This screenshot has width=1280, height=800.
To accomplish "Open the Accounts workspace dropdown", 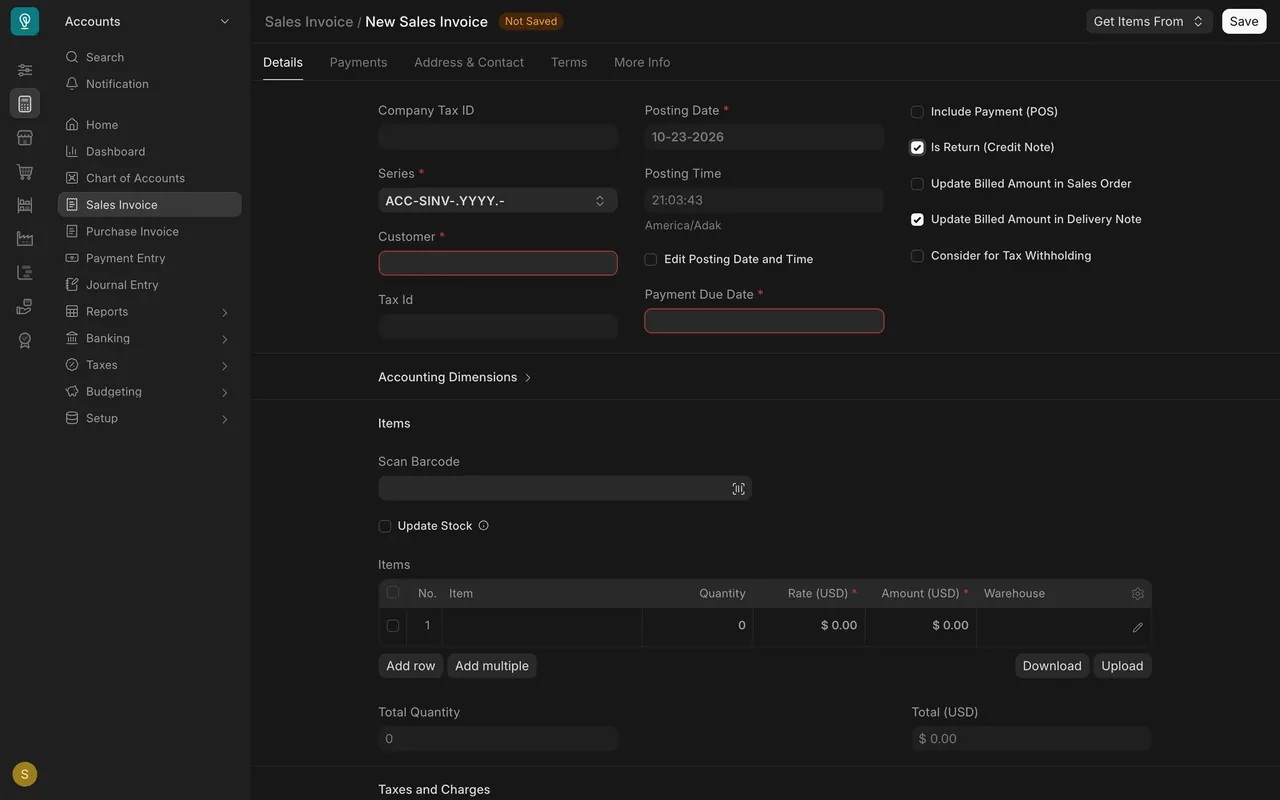I will (148, 21).
